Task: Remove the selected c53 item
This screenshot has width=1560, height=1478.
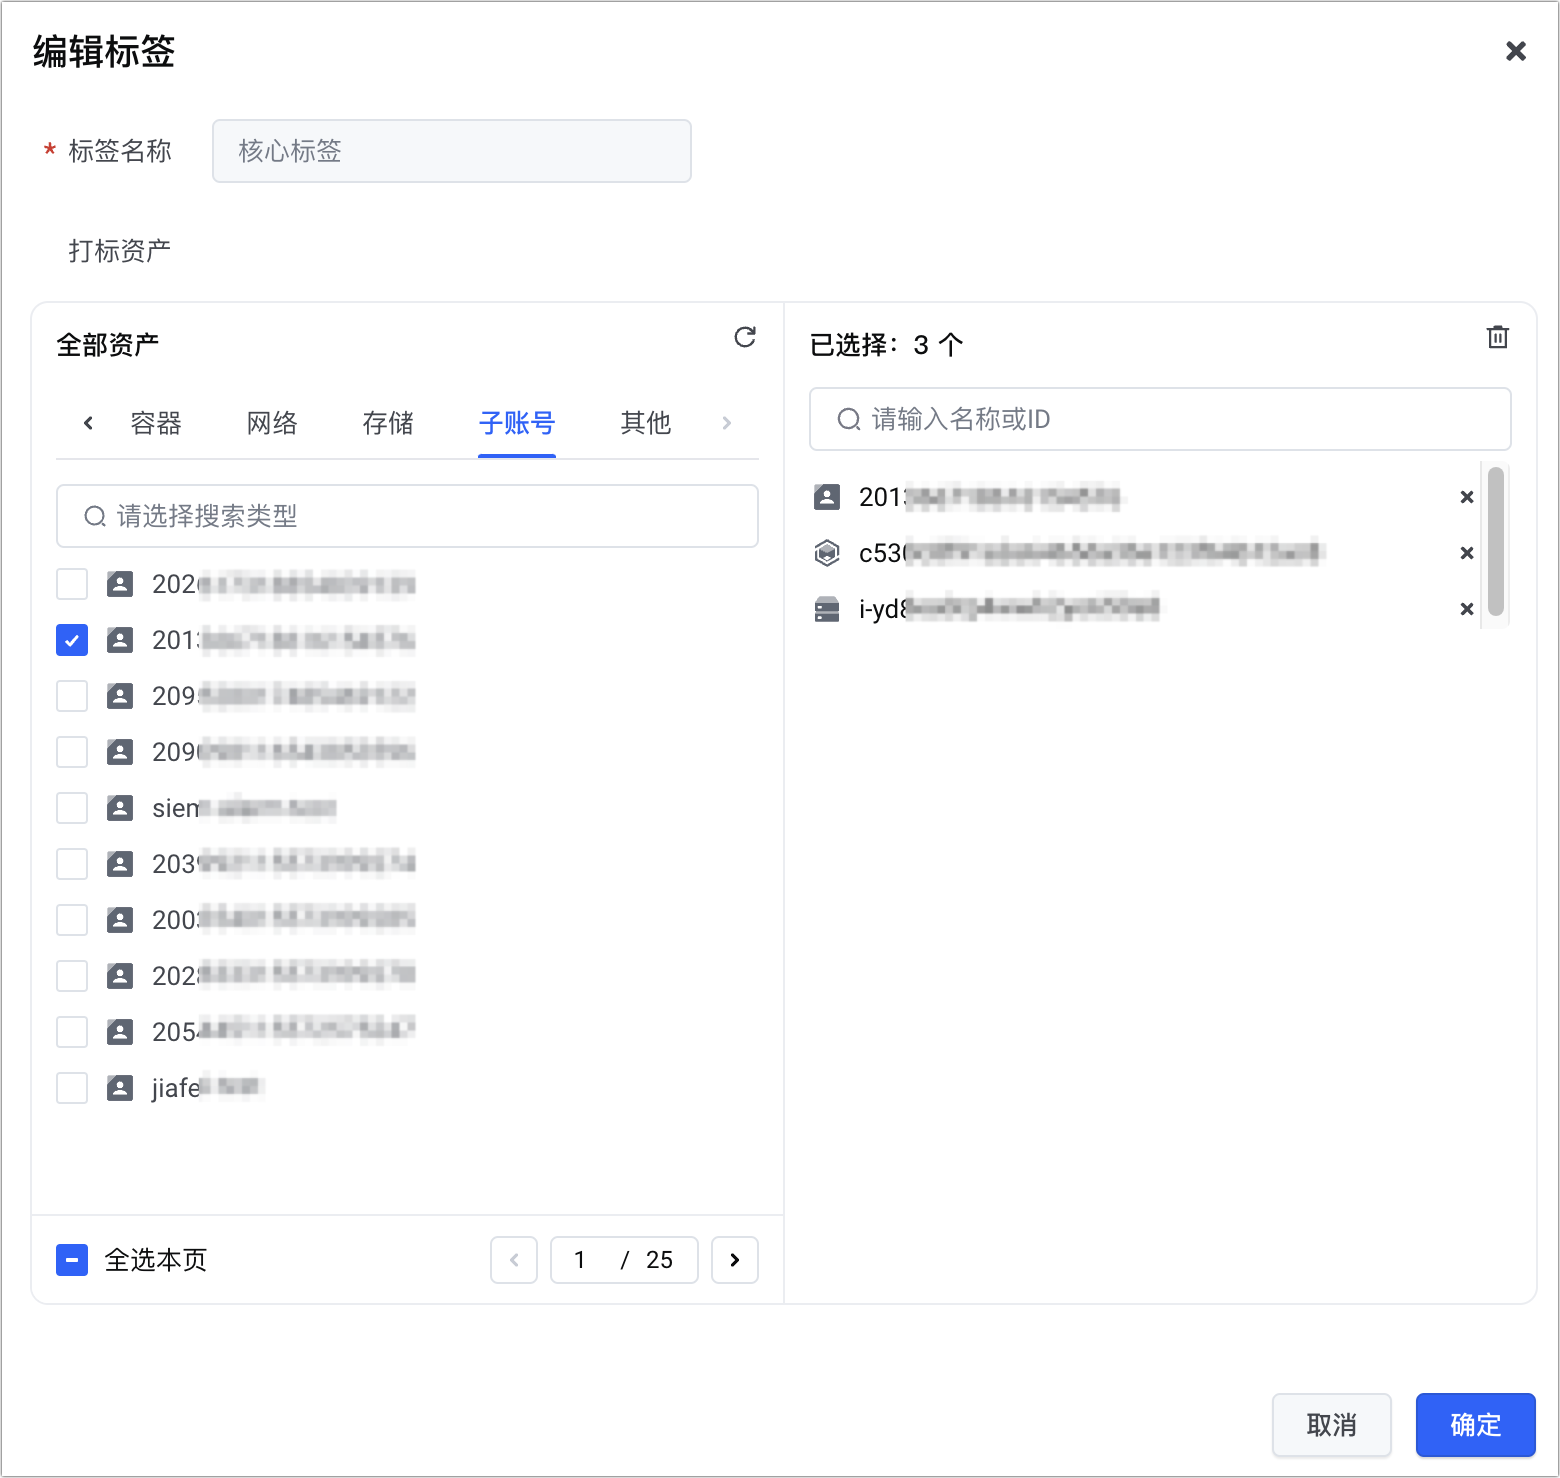Action: [1467, 553]
